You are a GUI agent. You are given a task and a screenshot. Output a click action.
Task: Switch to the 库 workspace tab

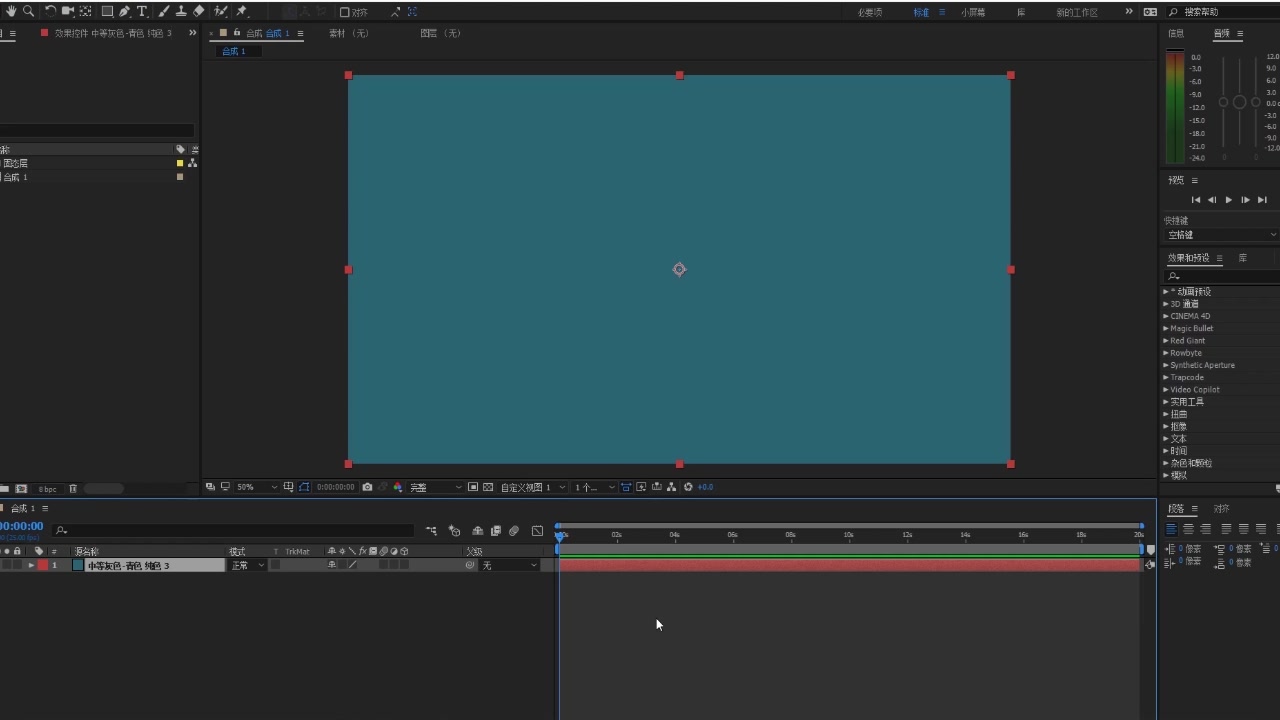tap(1021, 12)
